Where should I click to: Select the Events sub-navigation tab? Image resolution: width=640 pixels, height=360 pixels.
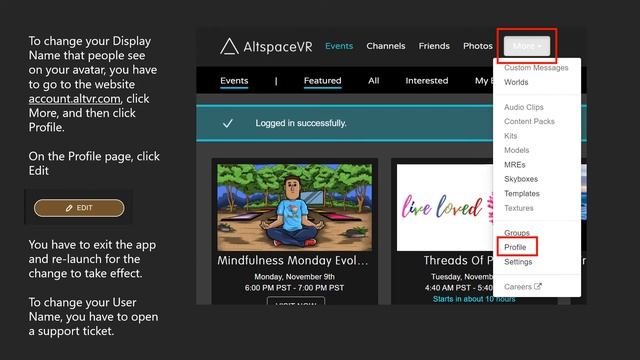point(234,81)
